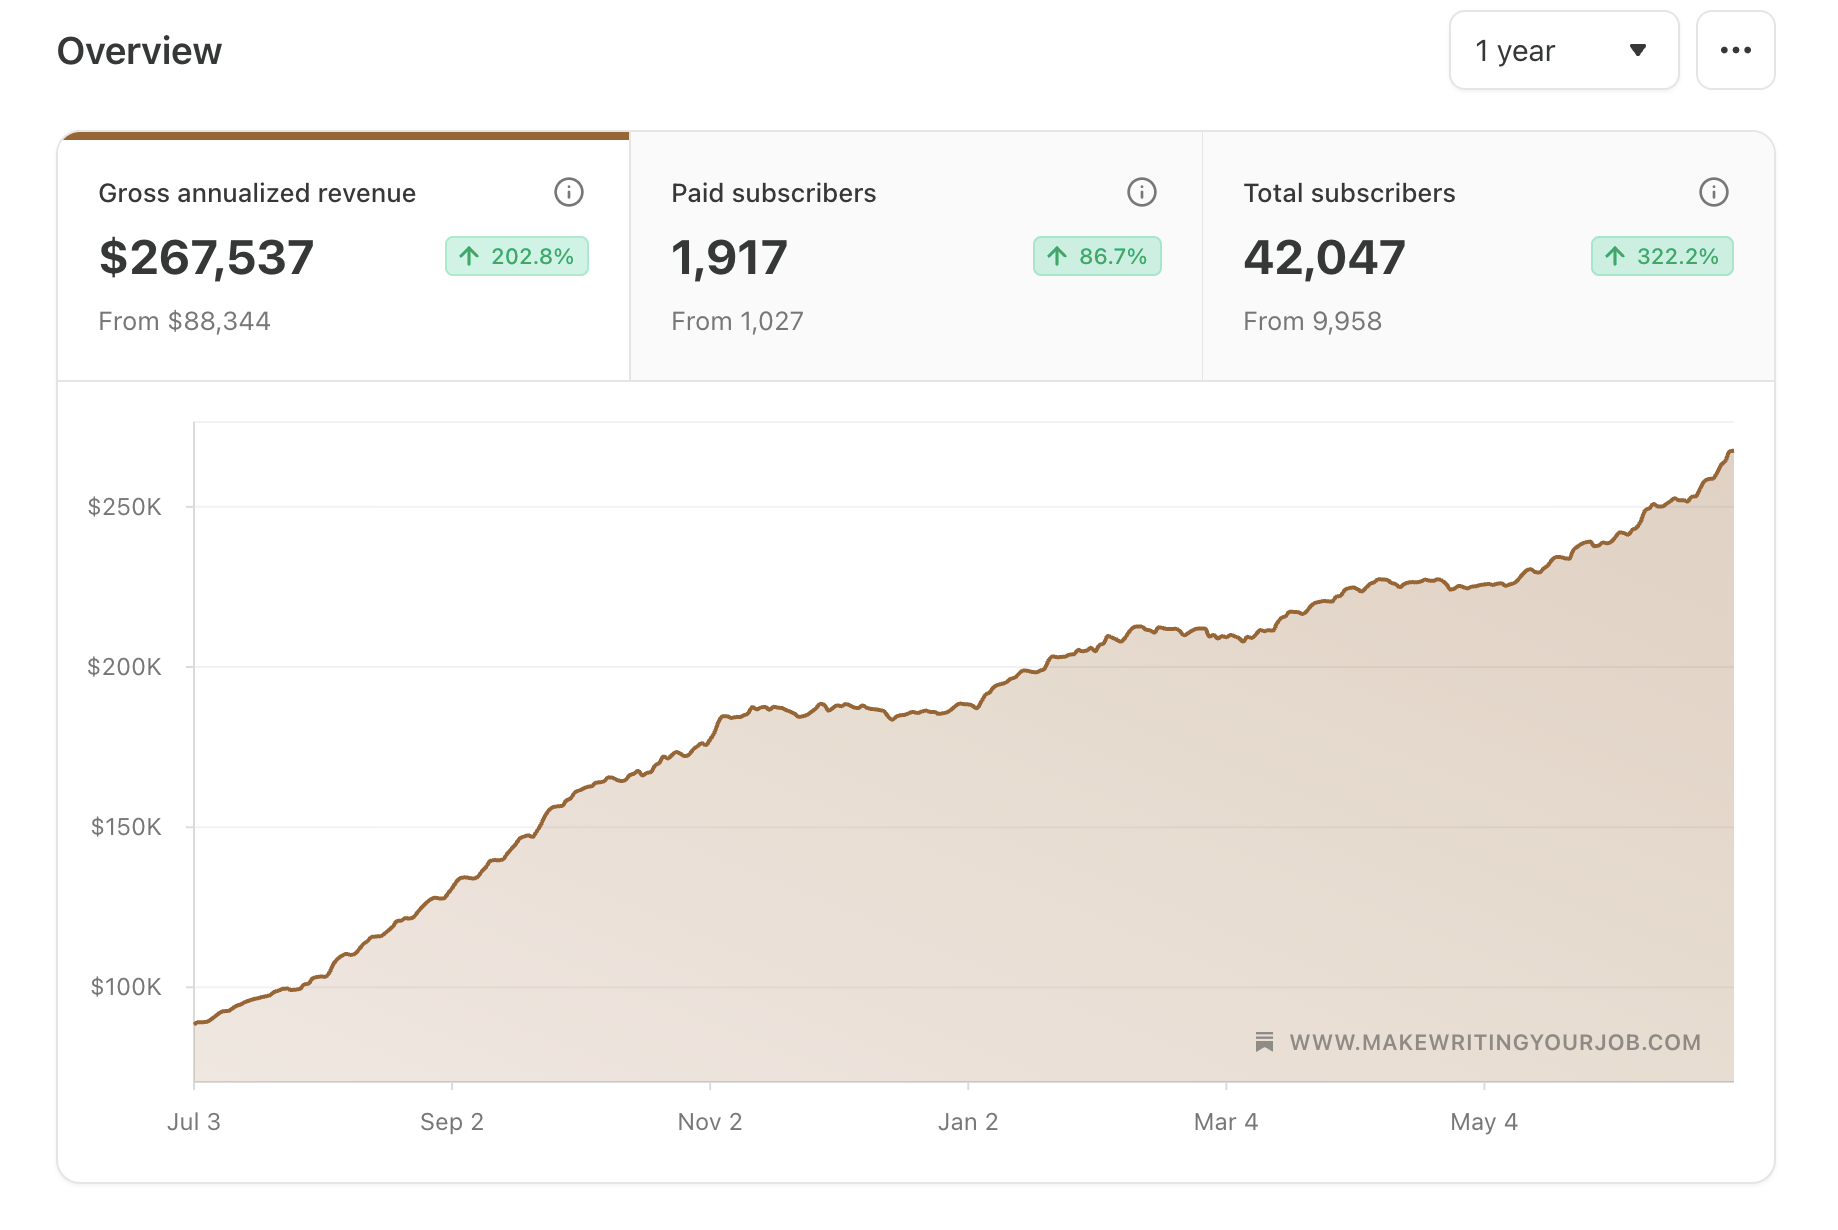
Task: Show info for Paid subscribers
Action: (1141, 192)
